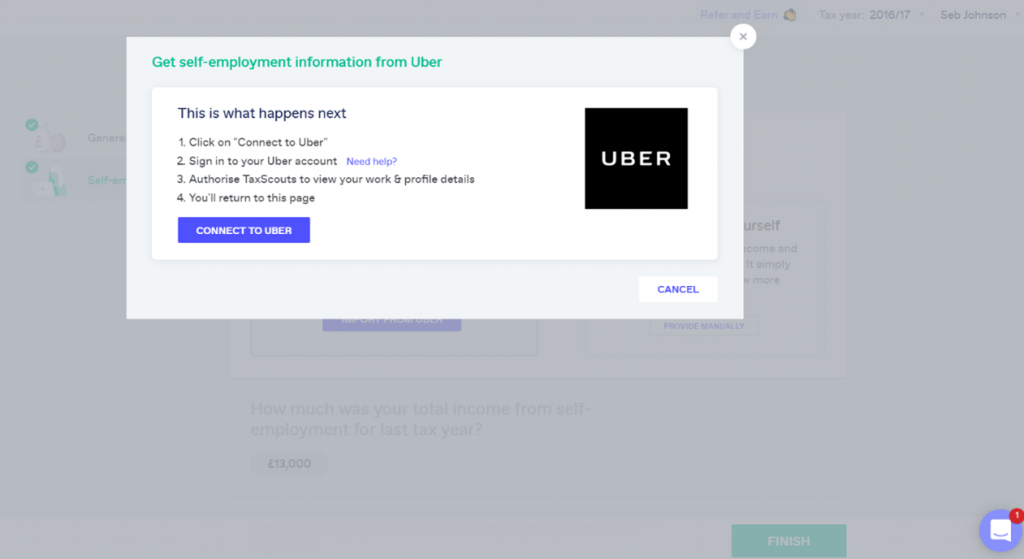
Task: Click the green Finish button
Action: point(789,541)
